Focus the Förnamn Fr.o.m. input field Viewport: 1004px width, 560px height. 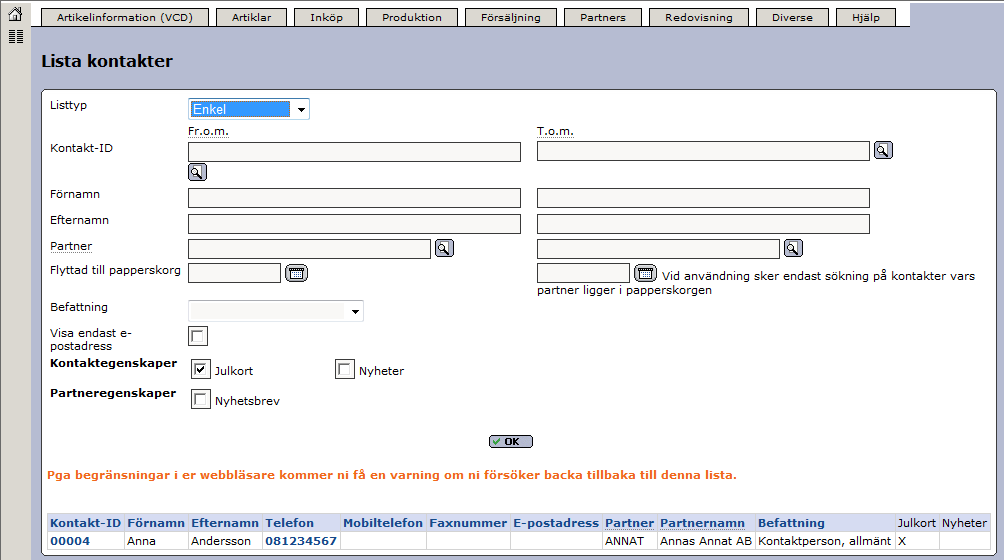[x=354, y=198]
